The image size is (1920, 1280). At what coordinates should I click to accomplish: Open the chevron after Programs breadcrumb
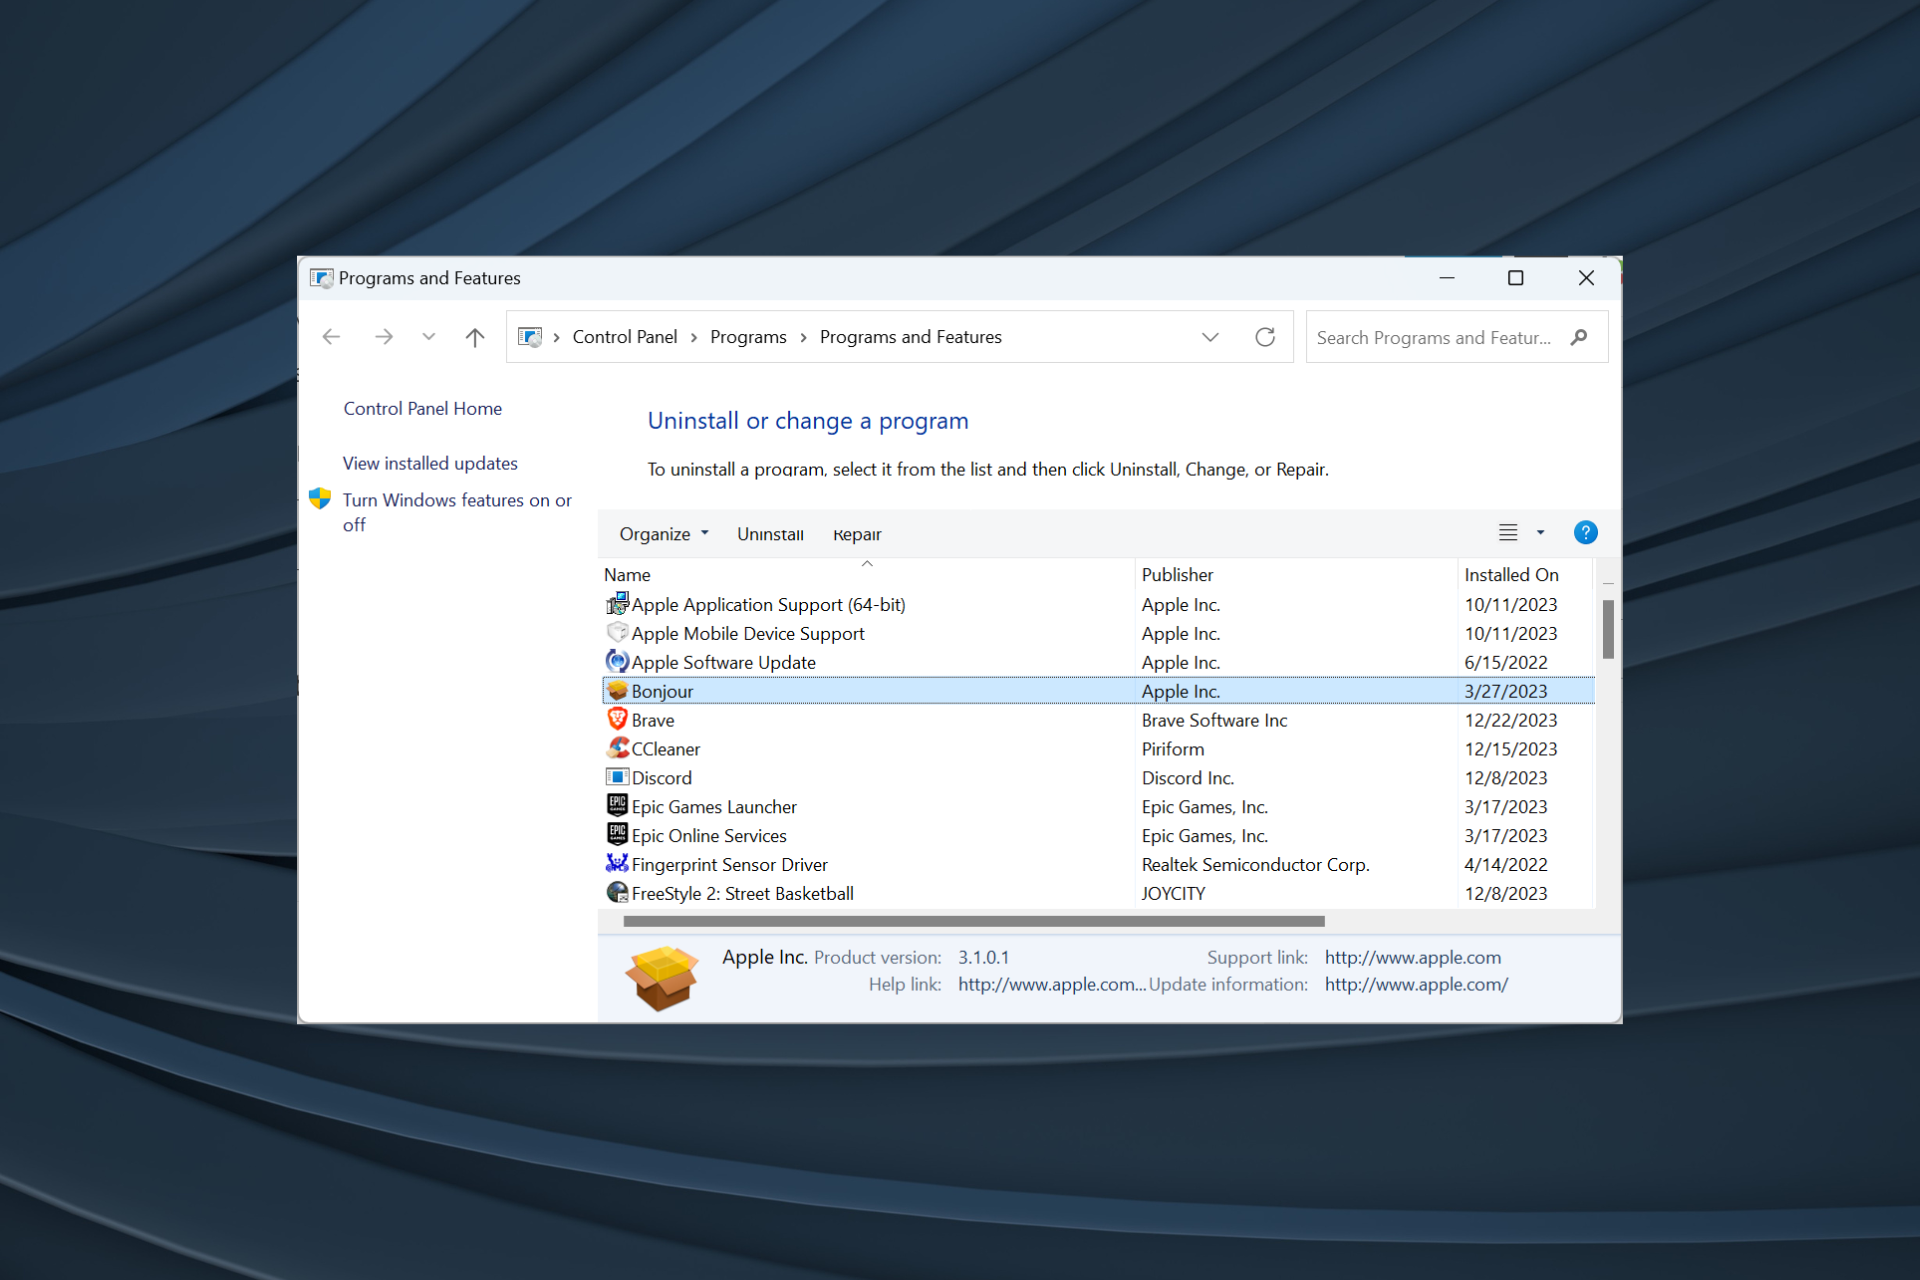[x=803, y=338]
